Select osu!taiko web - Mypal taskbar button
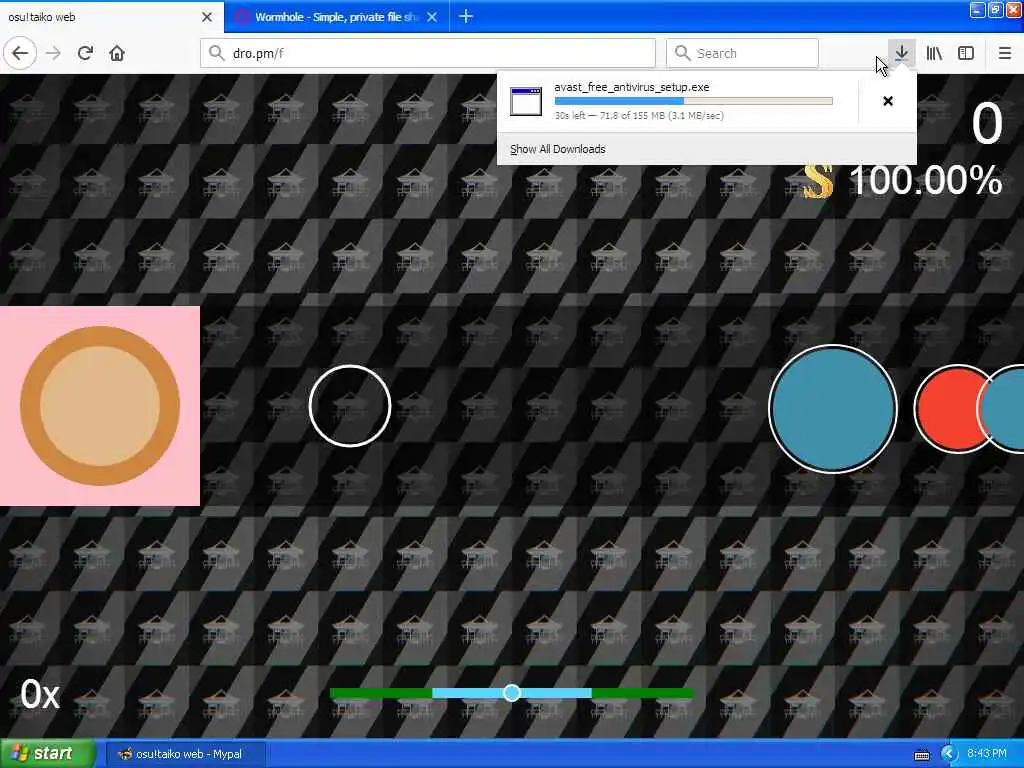Image resolution: width=1024 pixels, height=768 pixels. (x=186, y=754)
